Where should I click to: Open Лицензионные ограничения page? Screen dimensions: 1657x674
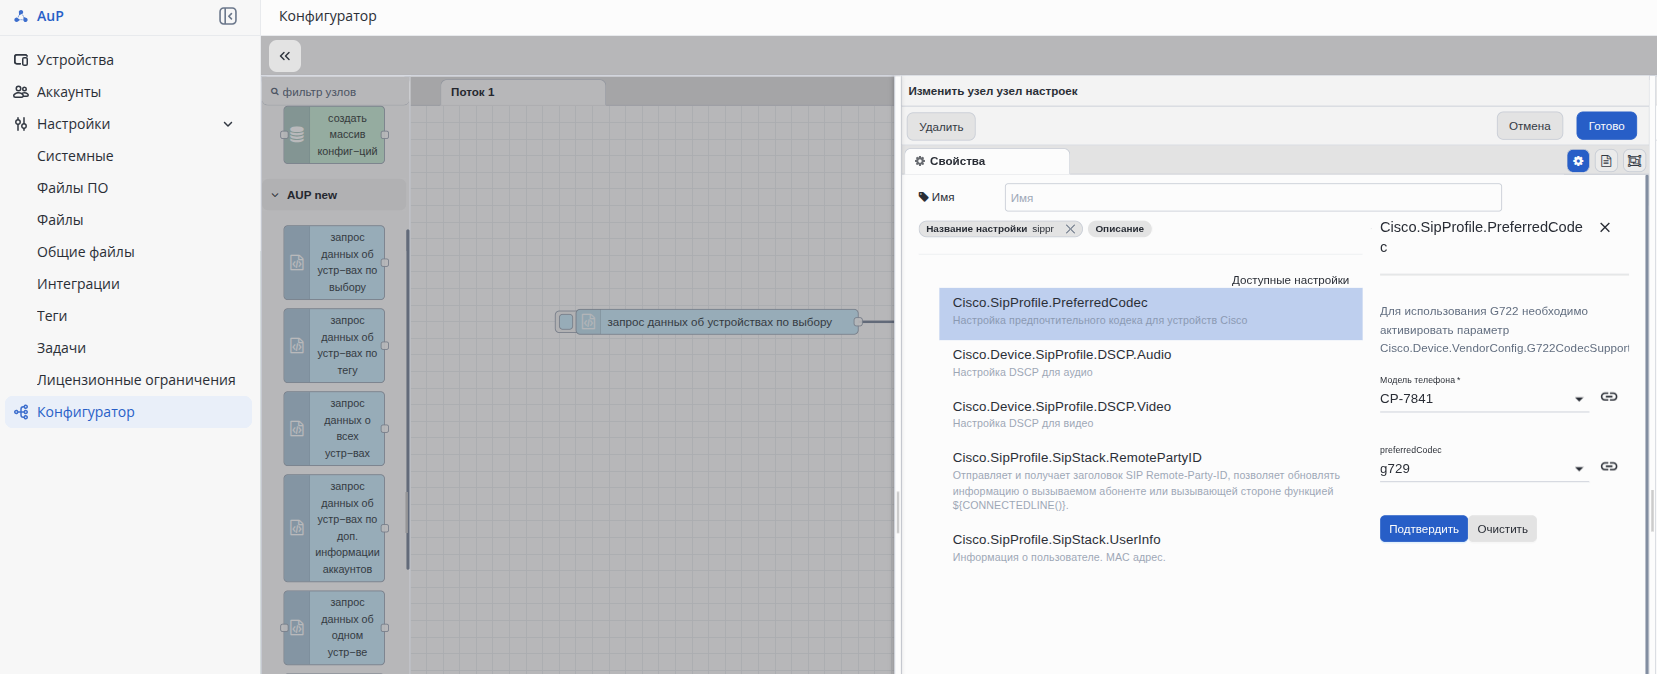136,380
